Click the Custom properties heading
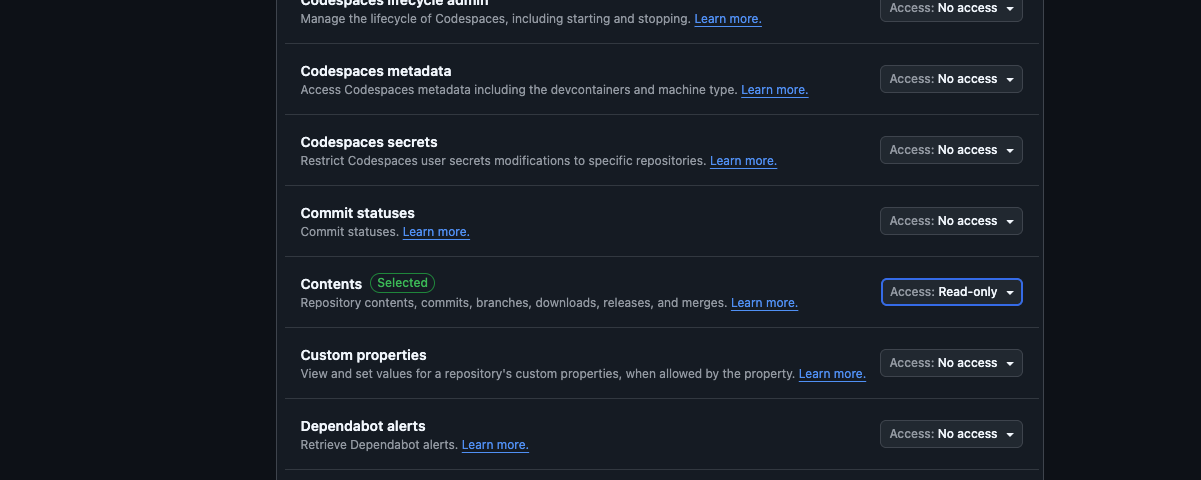The image size is (1201, 480). tap(364, 355)
